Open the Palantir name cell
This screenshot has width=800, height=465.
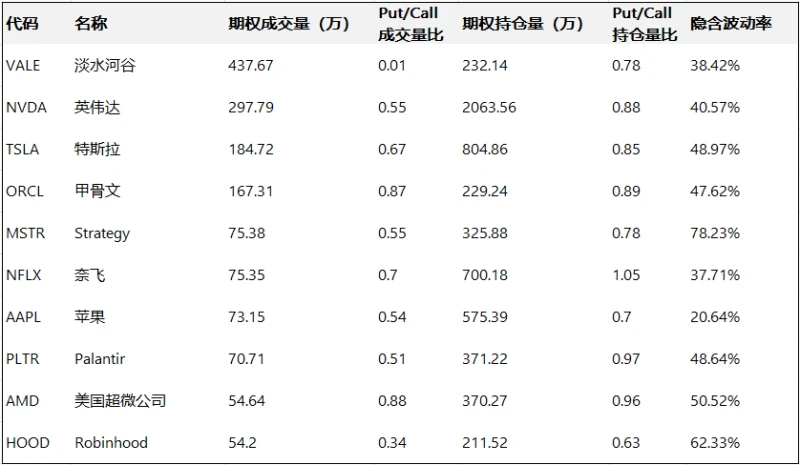point(101,359)
